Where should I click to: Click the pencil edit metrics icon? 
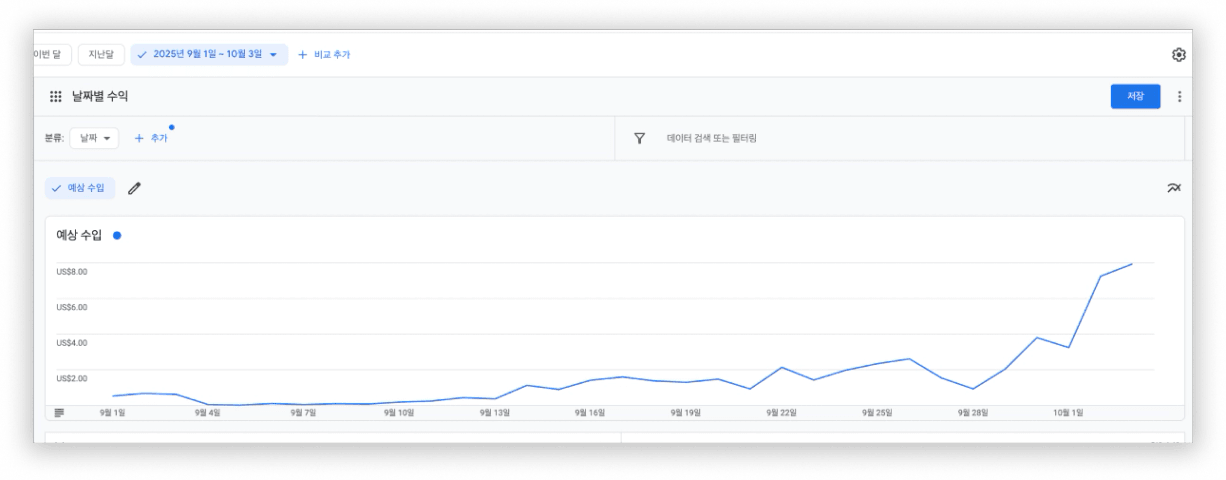134,188
